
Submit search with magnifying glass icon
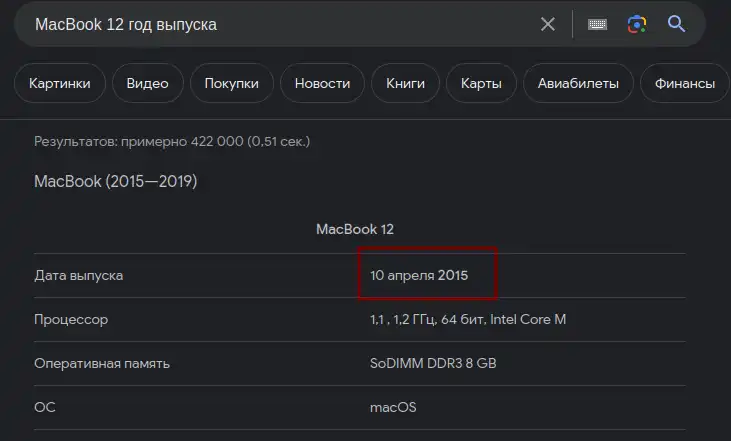676,23
